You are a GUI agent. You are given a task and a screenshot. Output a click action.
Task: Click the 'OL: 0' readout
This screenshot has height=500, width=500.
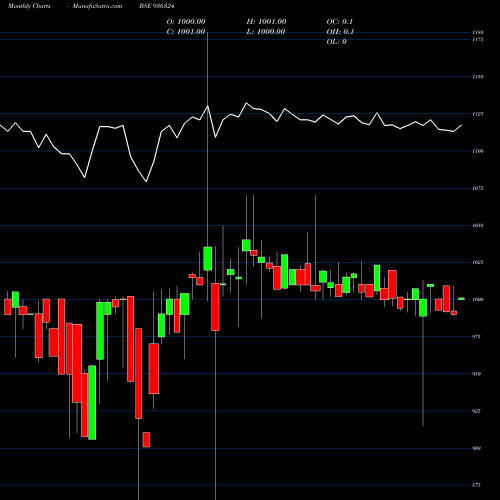pos(337,42)
